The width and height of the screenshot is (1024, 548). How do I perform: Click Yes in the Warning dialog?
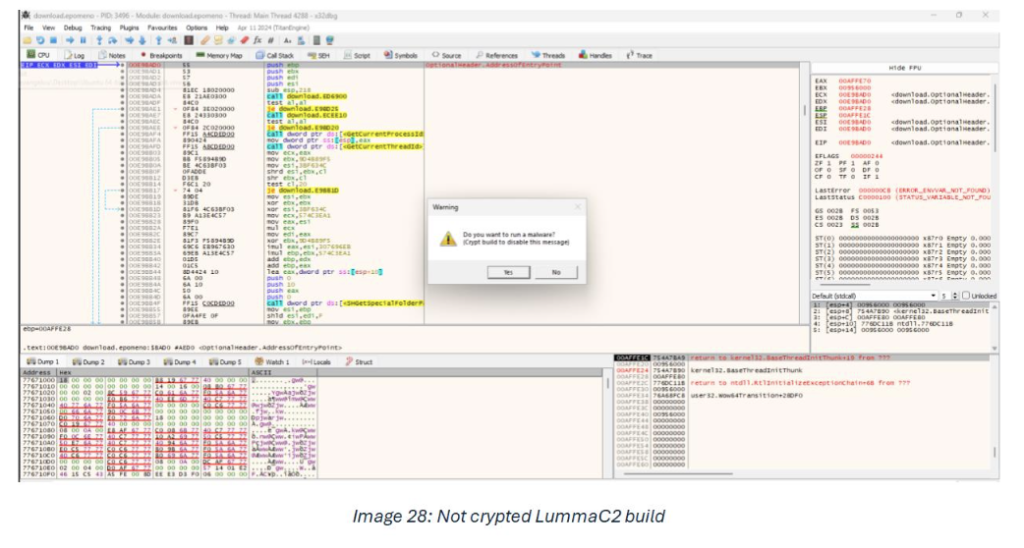coord(507,272)
